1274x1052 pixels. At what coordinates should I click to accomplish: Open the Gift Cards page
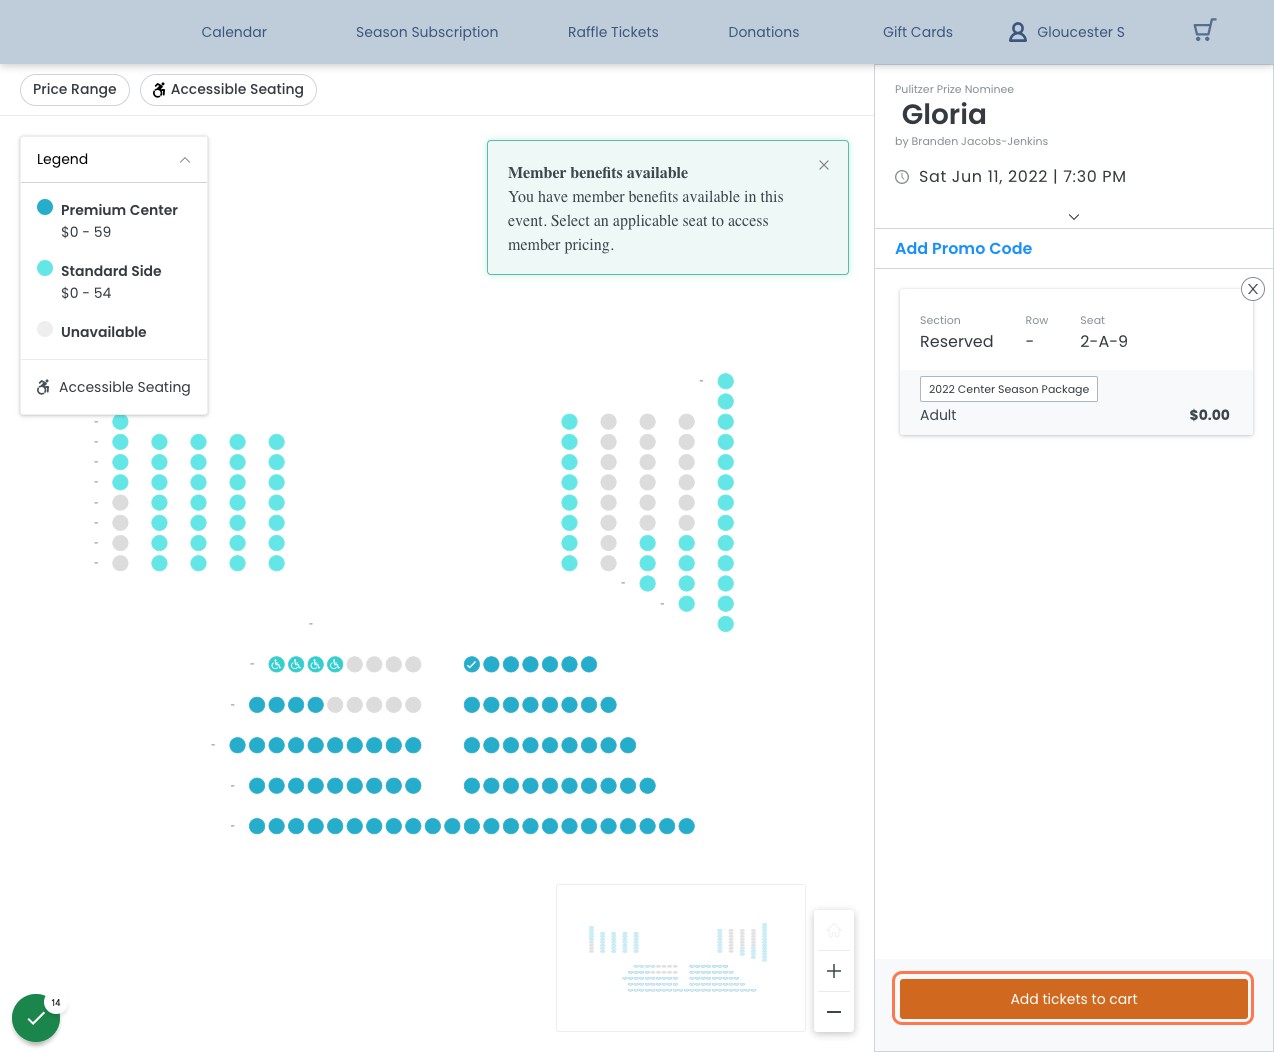pyautogui.click(x=918, y=32)
